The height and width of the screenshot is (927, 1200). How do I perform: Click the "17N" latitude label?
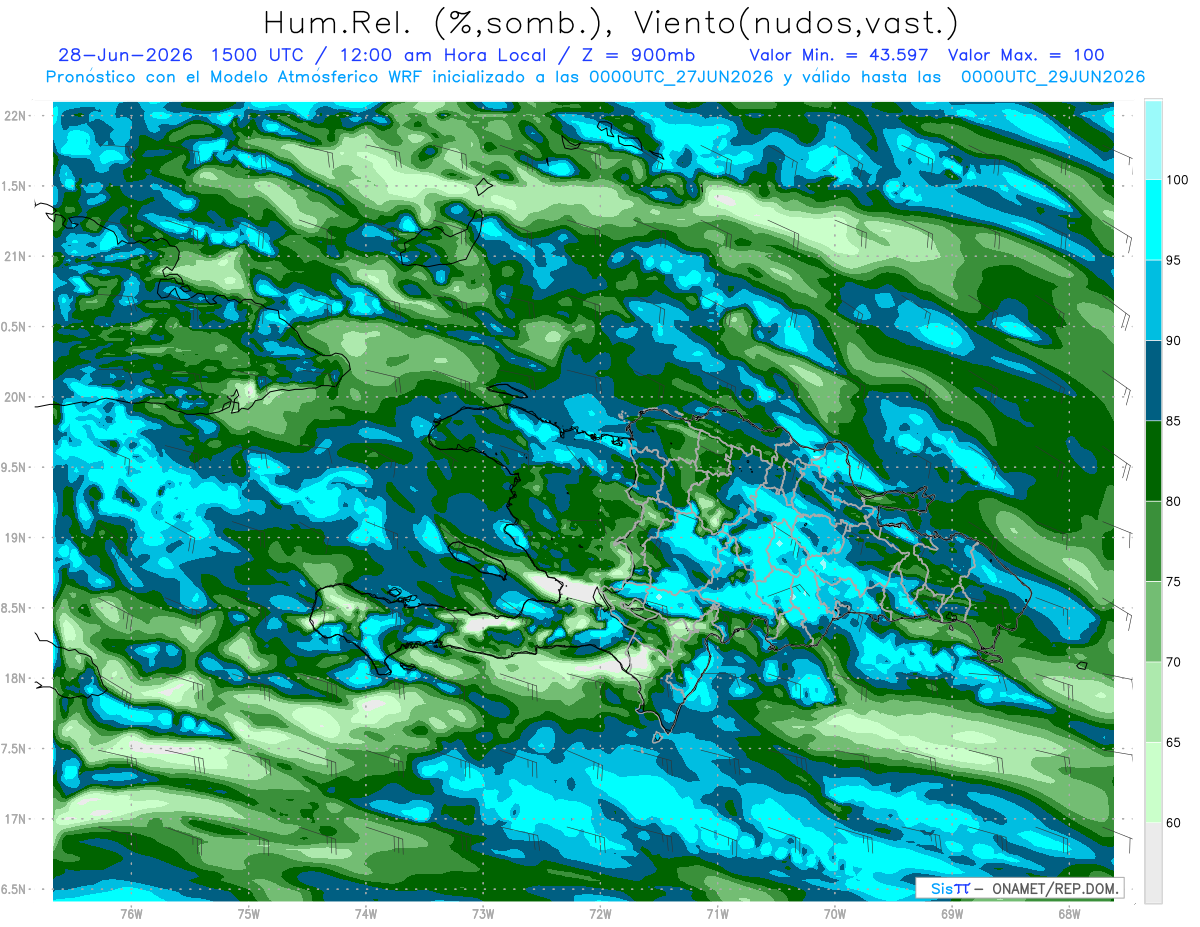[16, 819]
